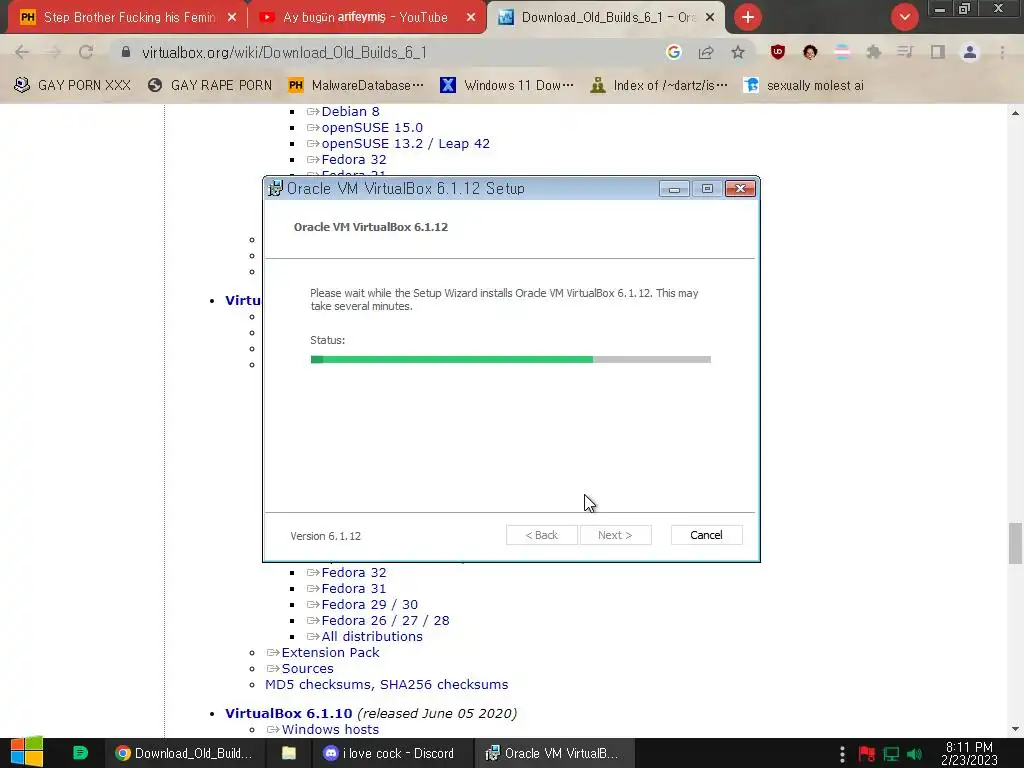The height and width of the screenshot is (768, 1024).
Task: Open File Explorer from the taskbar
Action: 289,753
